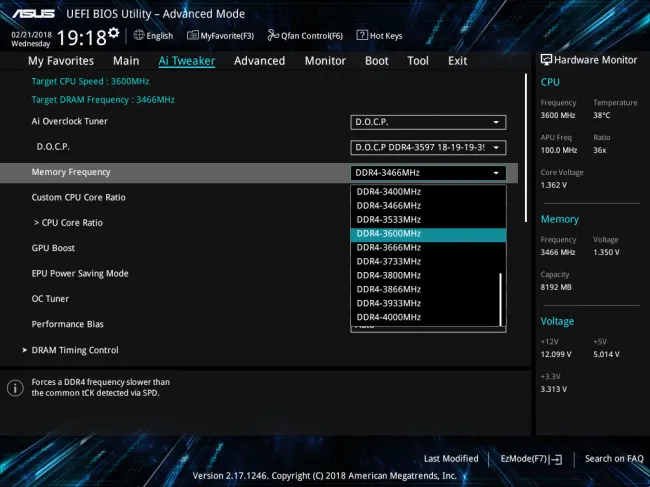Select highlighted DDR4-3600MHz option

coord(428,234)
